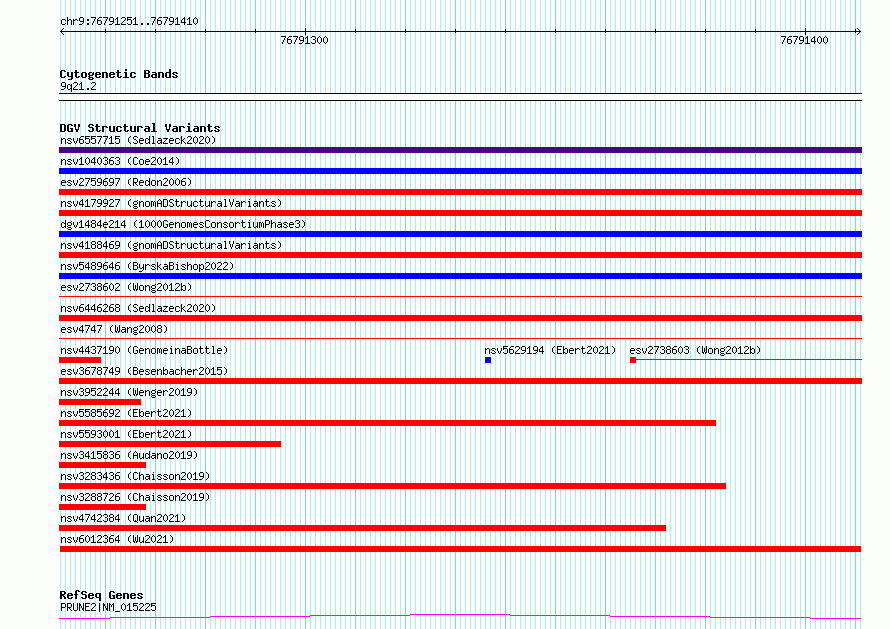Select variant label nsv5629194 (Ebert2021)
Viewport: 890px width, 629px height.
[x=550, y=350]
